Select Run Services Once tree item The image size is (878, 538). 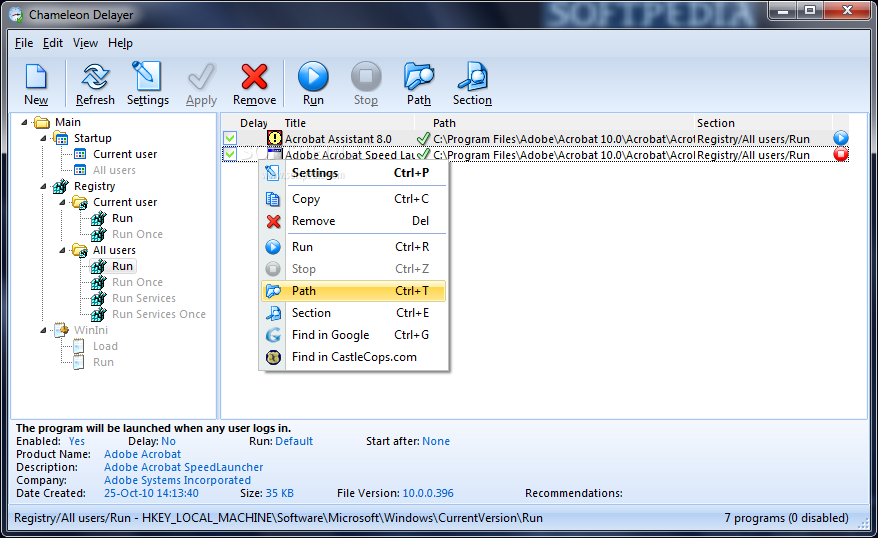tap(158, 315)
